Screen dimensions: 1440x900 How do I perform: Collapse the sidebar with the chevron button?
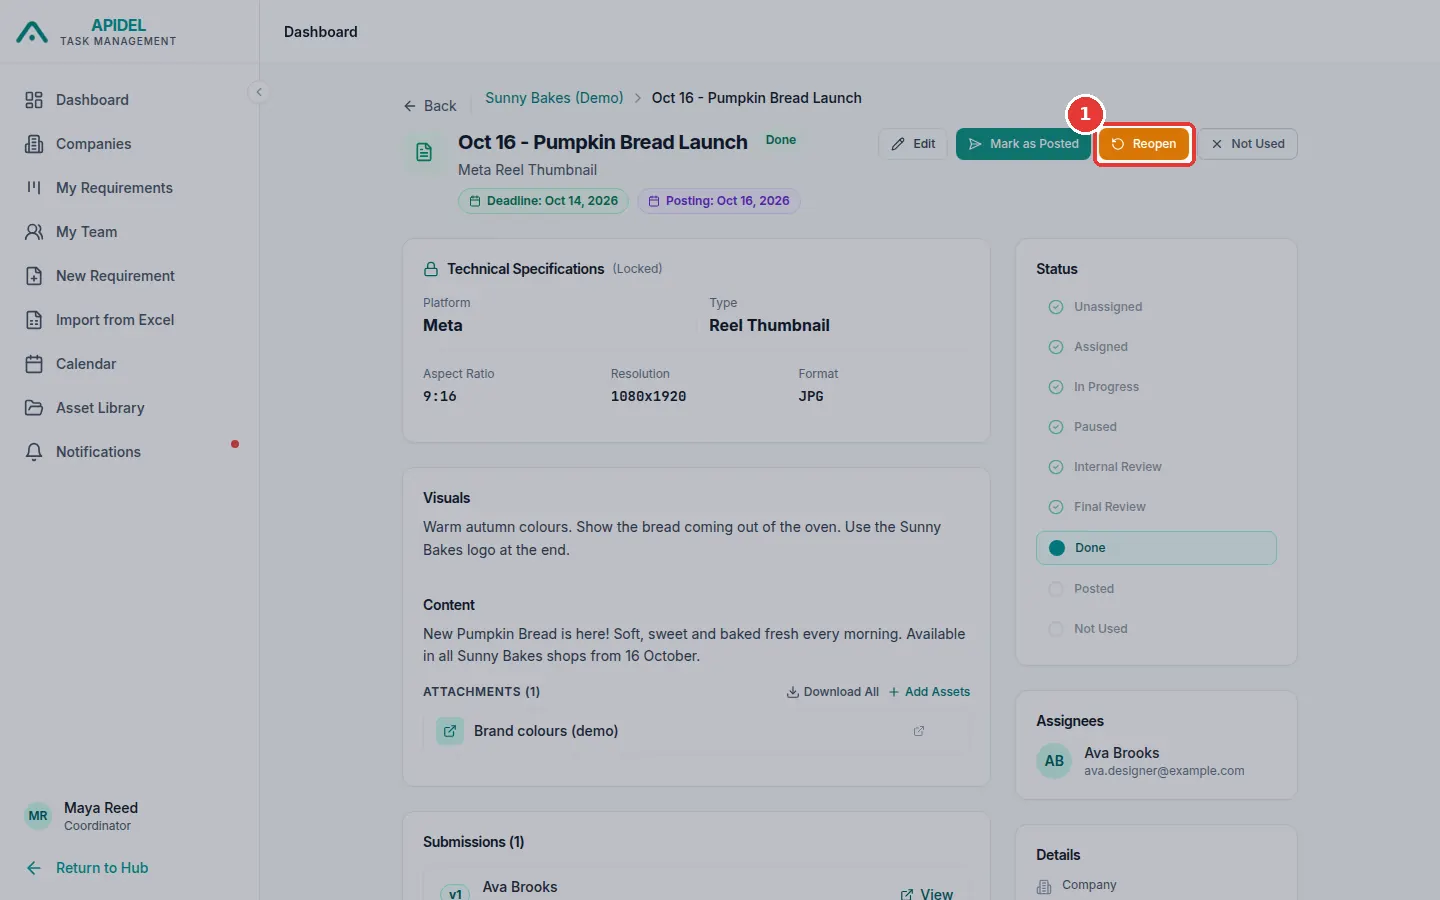(x=259, y=92)
